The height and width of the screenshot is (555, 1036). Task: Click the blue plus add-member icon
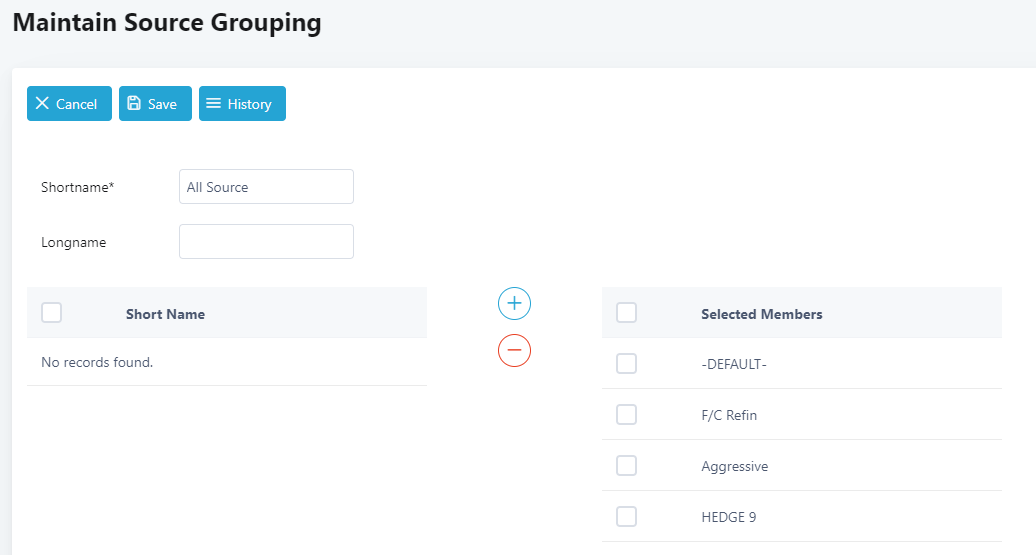(514, 303)
